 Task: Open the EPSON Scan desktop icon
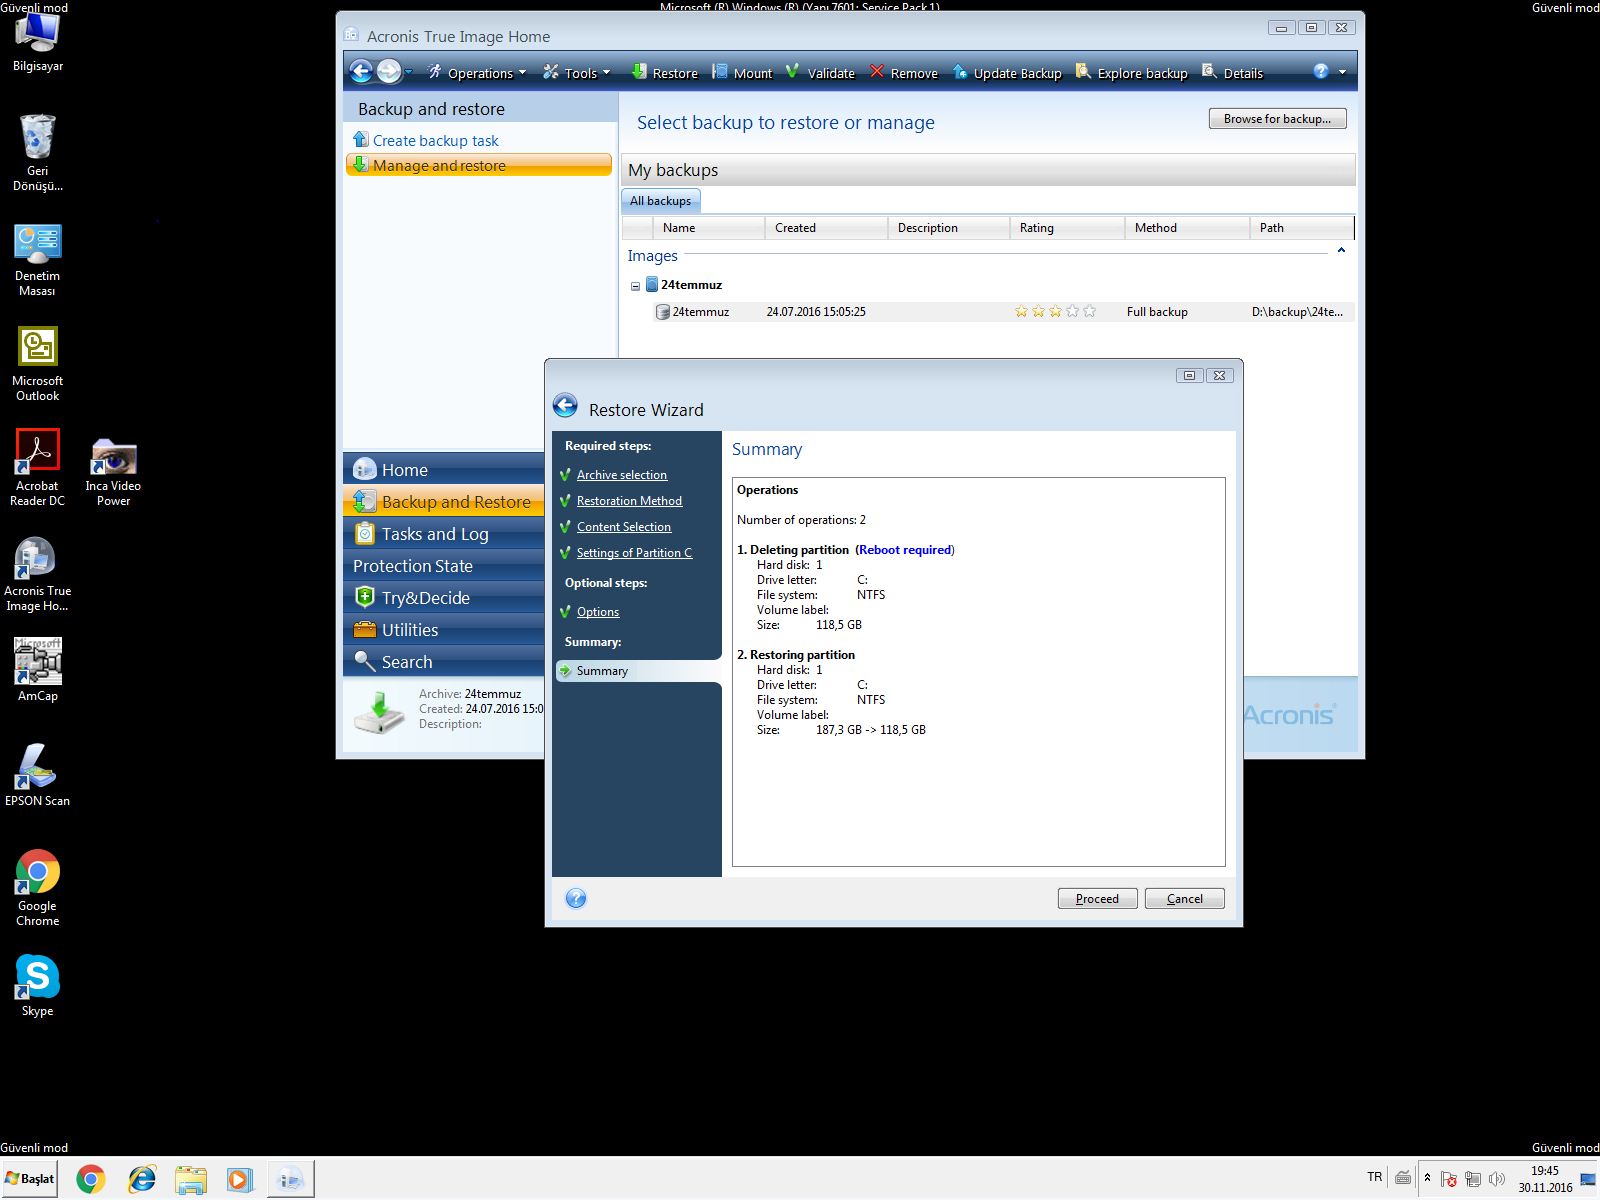coord(38,775)
